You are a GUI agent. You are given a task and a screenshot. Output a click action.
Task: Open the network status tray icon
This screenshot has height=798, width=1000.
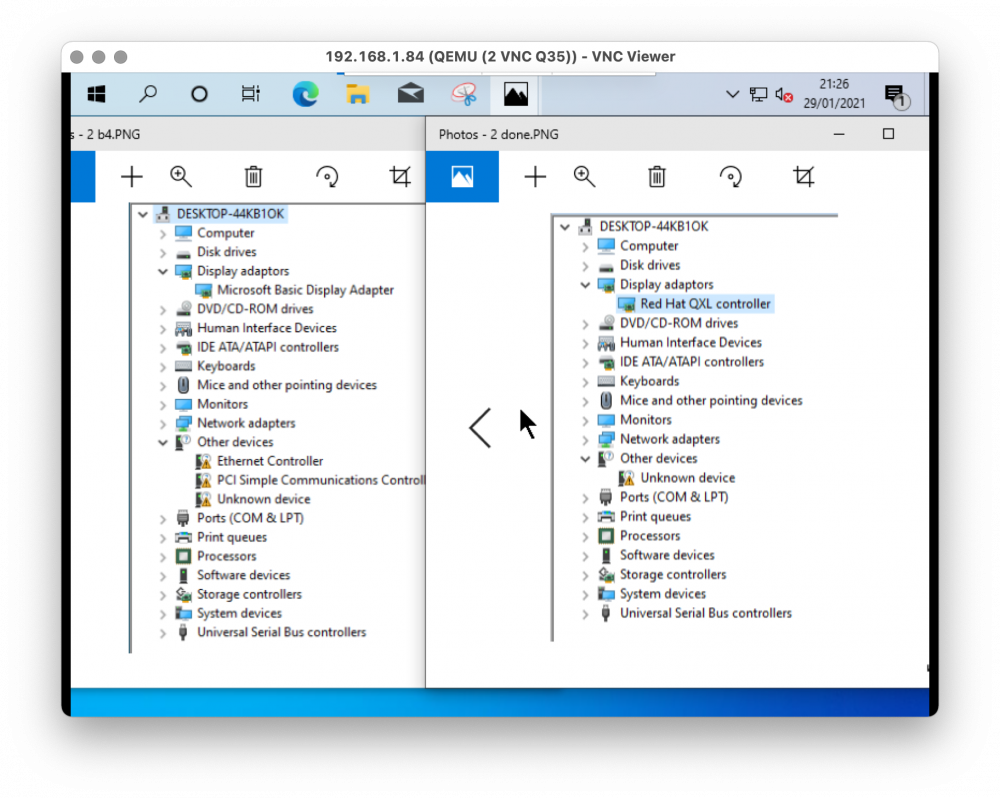(758, 94)
